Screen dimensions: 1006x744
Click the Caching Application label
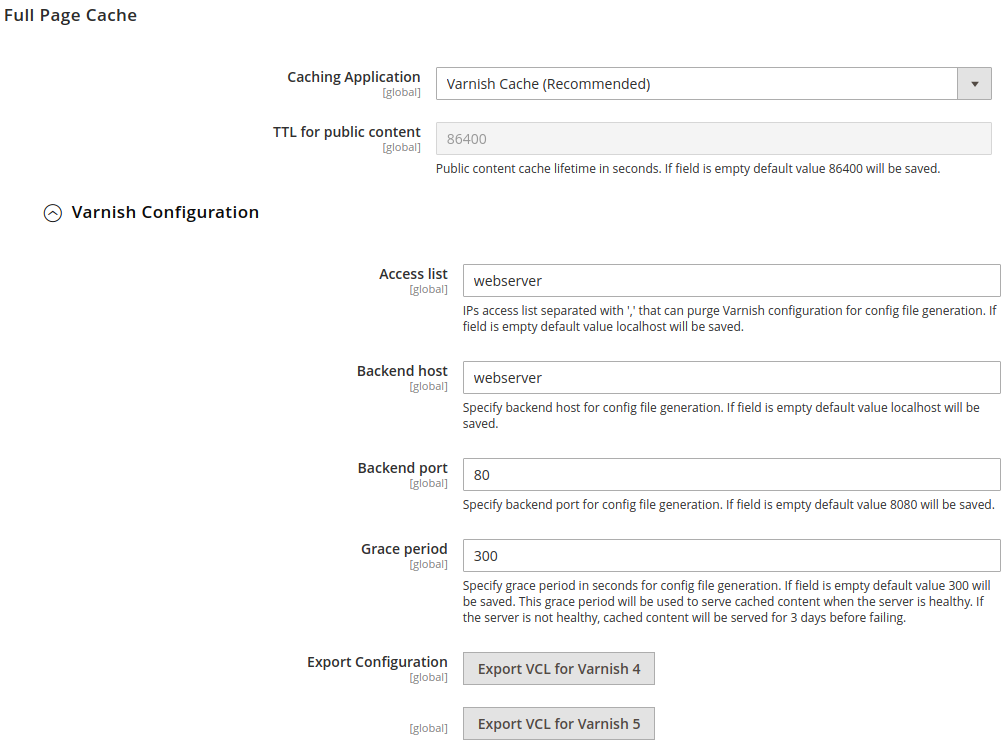tap(354, 77)
